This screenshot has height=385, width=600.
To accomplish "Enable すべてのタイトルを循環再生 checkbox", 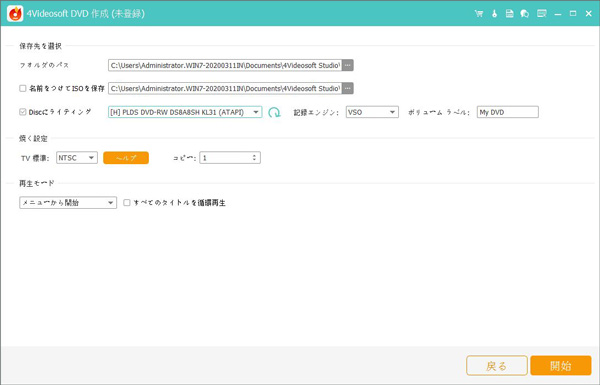I will [x=127, y=202].
